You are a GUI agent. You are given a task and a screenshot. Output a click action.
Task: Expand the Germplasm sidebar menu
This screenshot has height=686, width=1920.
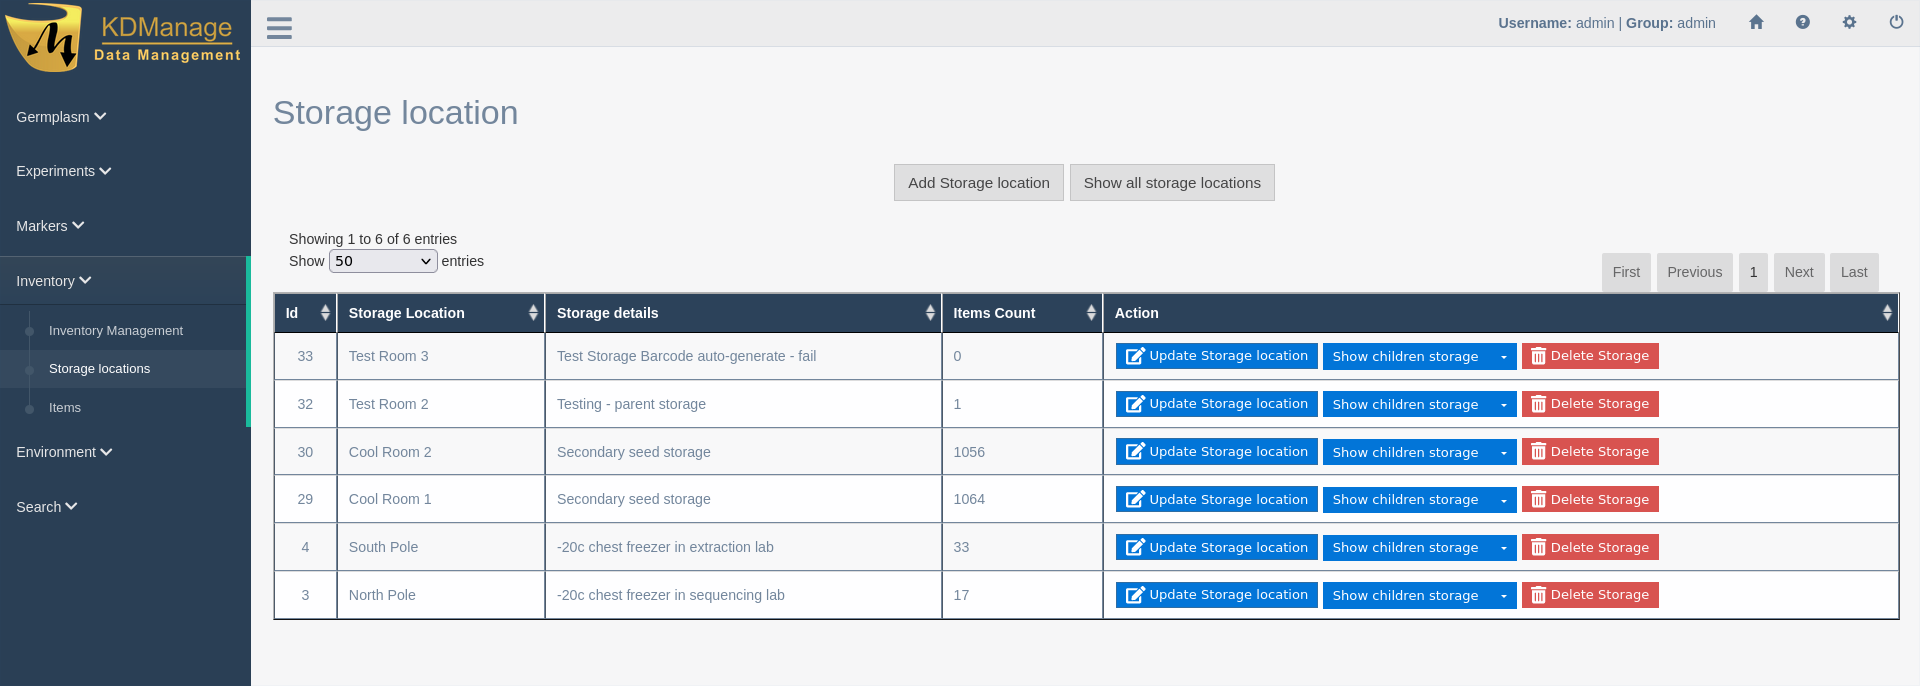point(60,117)
